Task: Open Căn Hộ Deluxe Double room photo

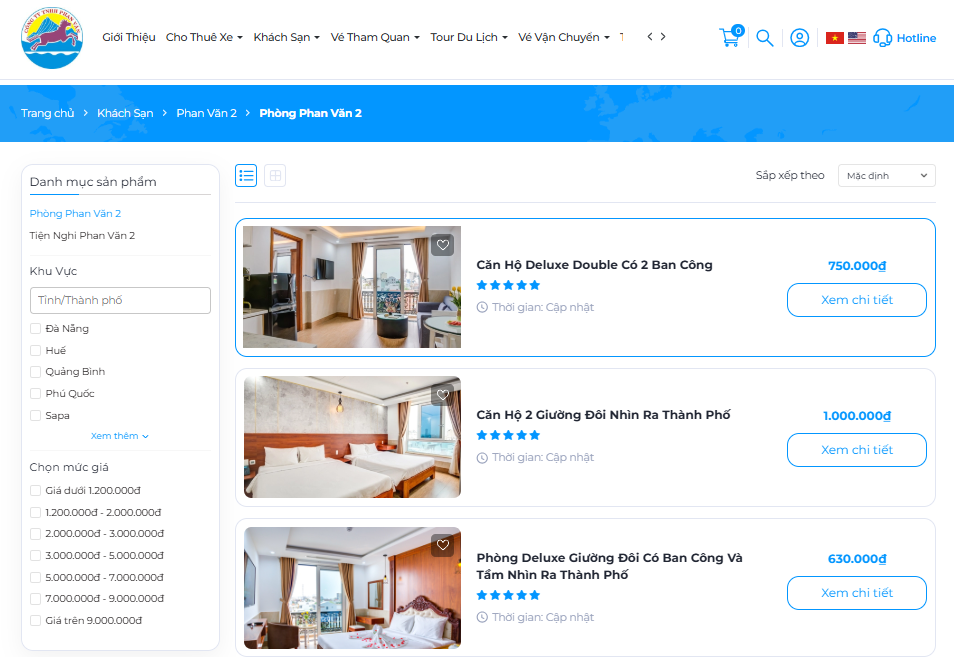Action: click(x=352, y=287)
